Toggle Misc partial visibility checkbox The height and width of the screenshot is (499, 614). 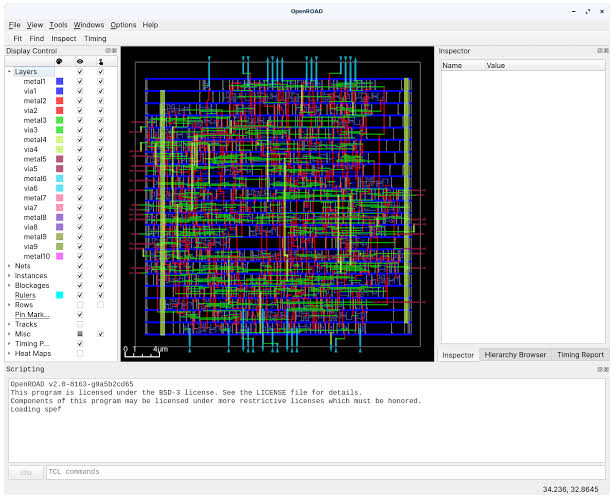pyautogui.click(x=80, y=334)
